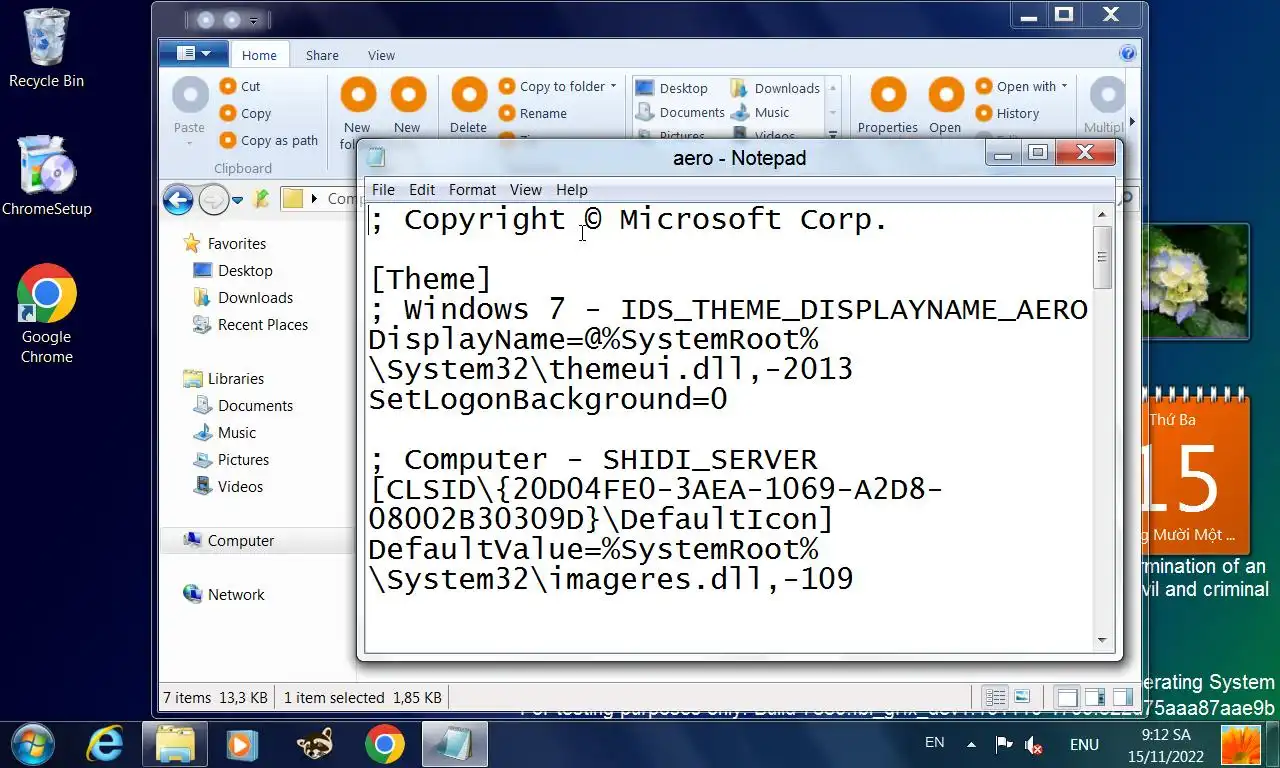Image resolution: width=1280 pixels, height=768 pixels.
Task: Toggle the preview pane layout button
Action: [x=1122, y=697]
